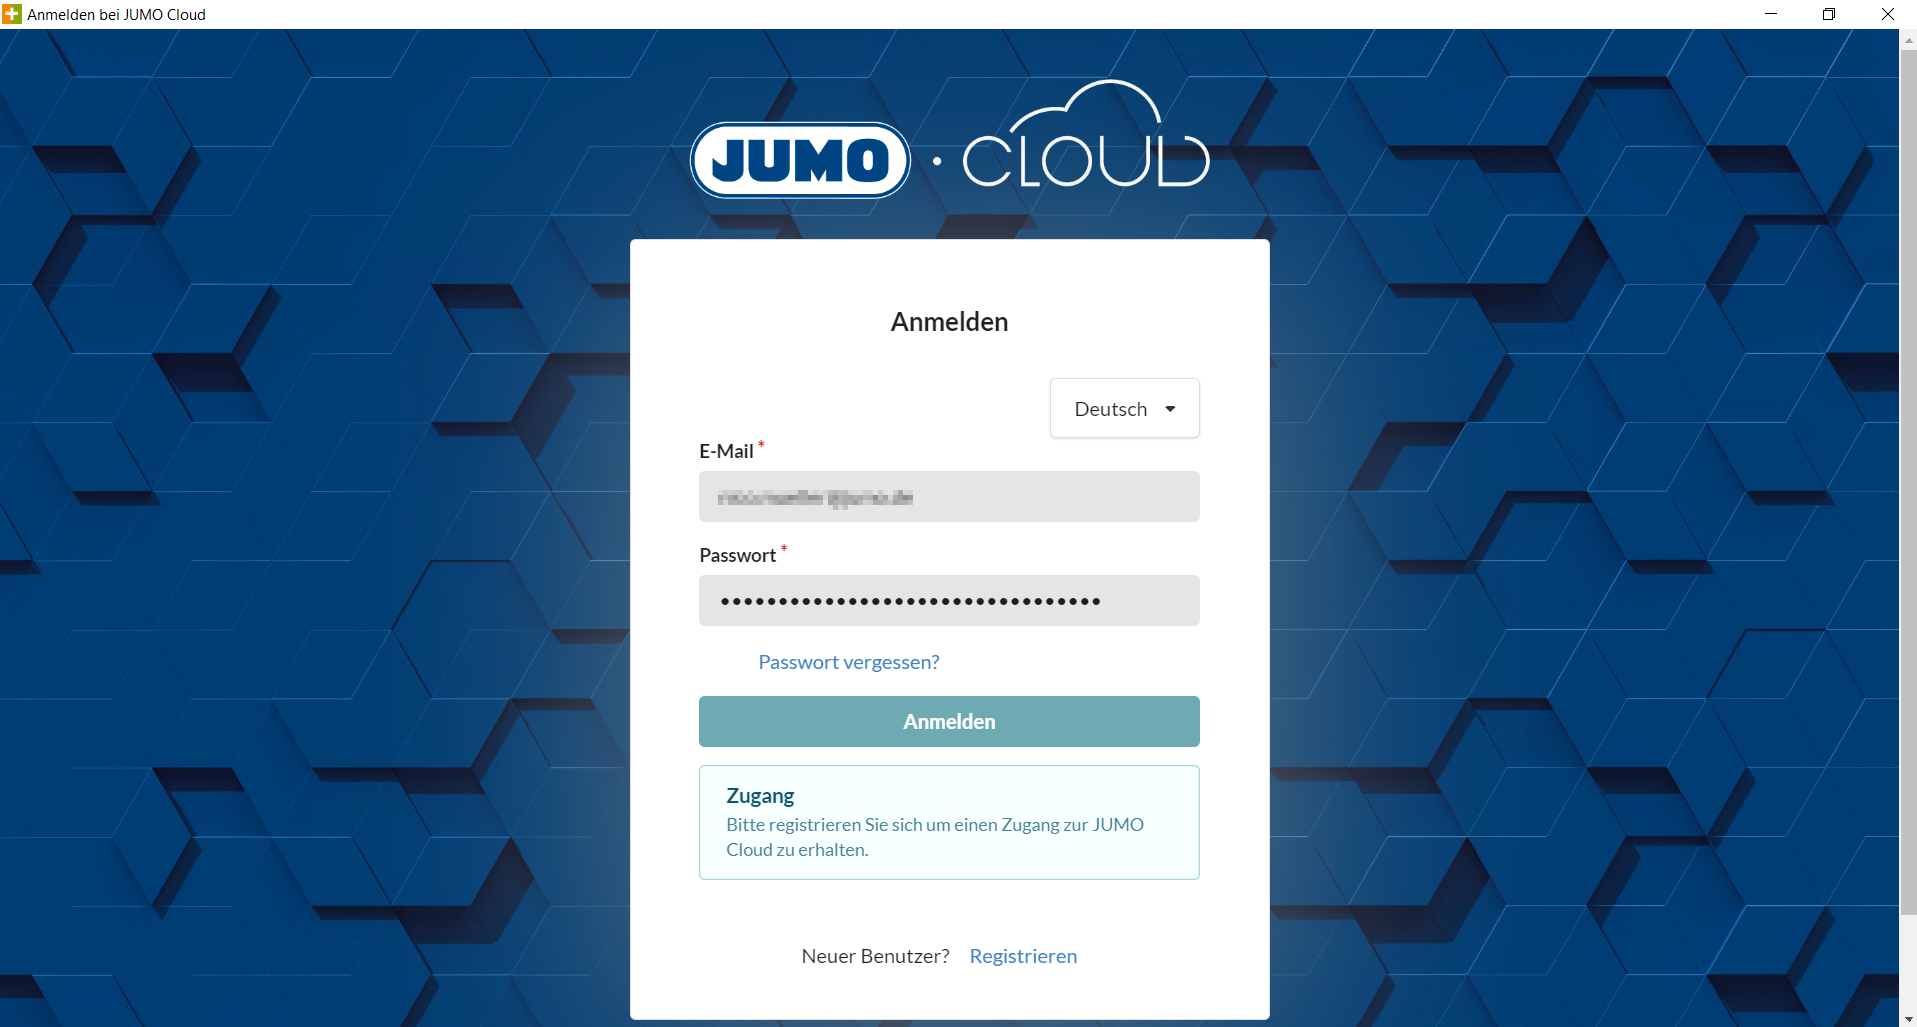Click the Passwort field label
The width and height of the screenshot is (1917, 1027).
point(737,555)
